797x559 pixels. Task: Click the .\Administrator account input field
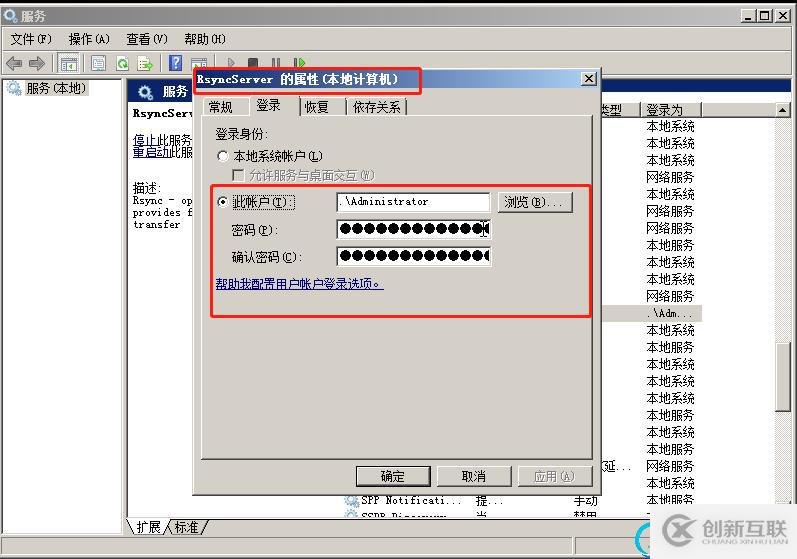coord(413,202)
